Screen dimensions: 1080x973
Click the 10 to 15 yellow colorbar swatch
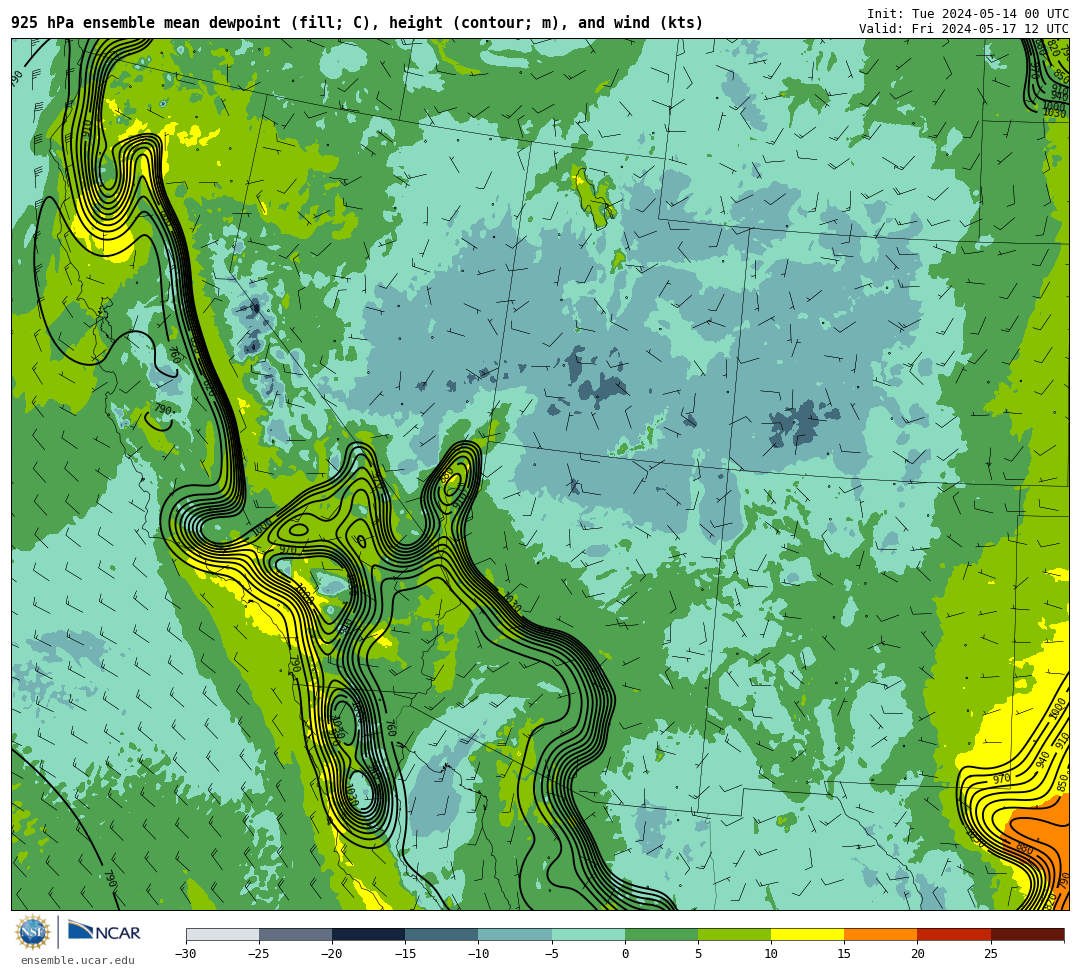[807, 934]
